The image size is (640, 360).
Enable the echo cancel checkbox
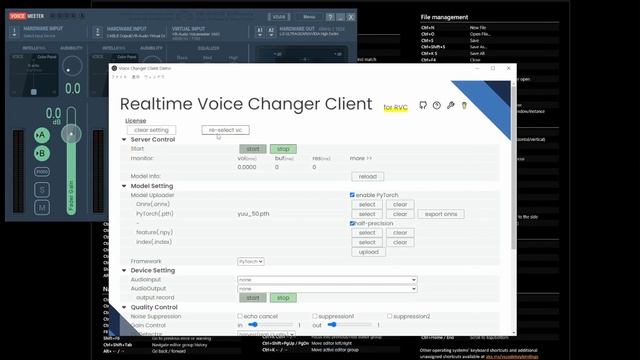click(240, 316)
